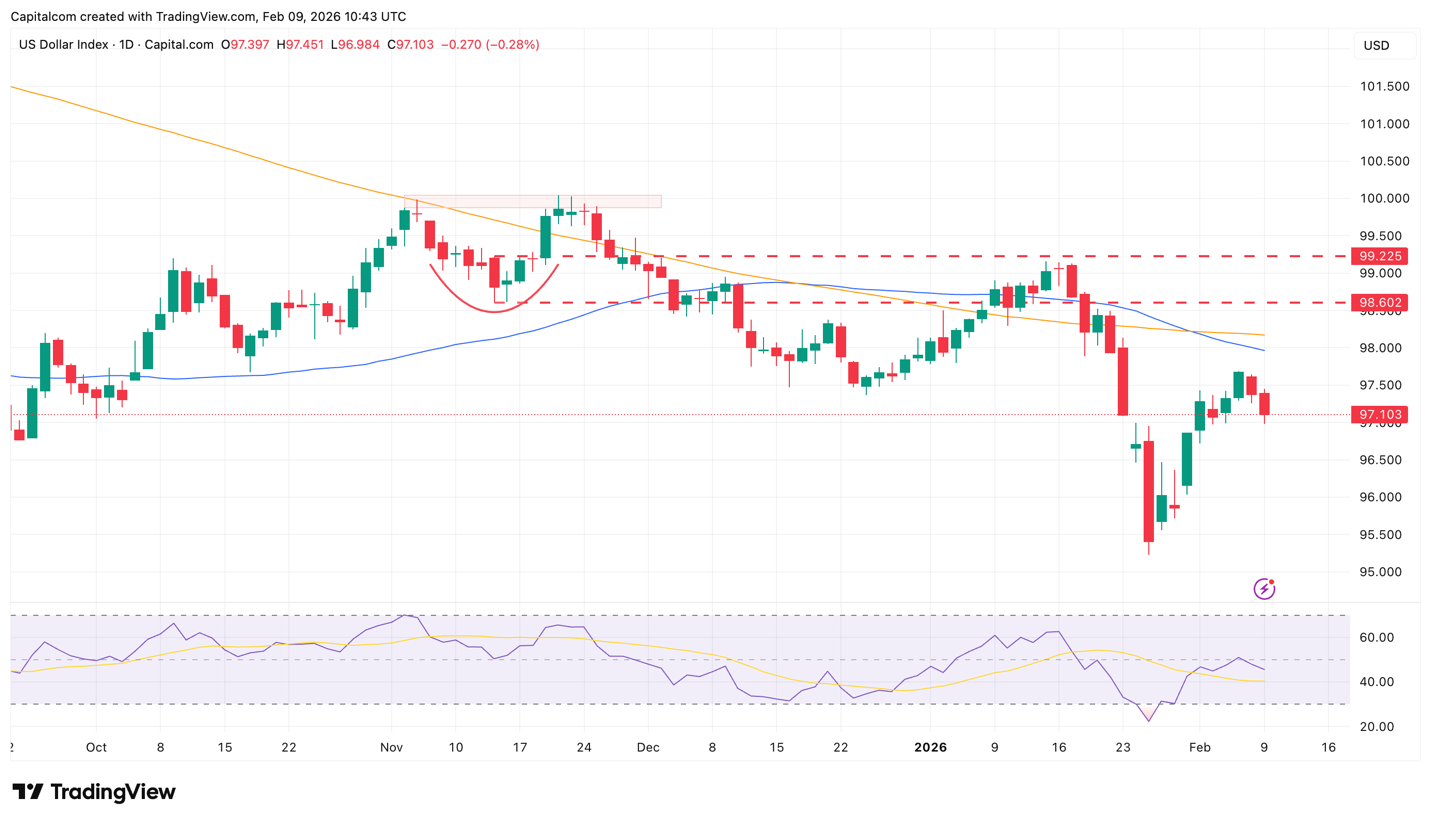Click the -0.270 (-0.28%) change value
Viewport: 1431px width, 823px height.
tap(490, 45)
